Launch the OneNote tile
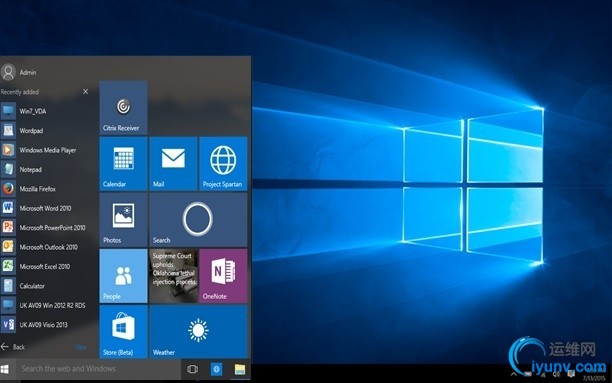The width and height of the screenshot is (612, 383). click(x=223, y=276)
